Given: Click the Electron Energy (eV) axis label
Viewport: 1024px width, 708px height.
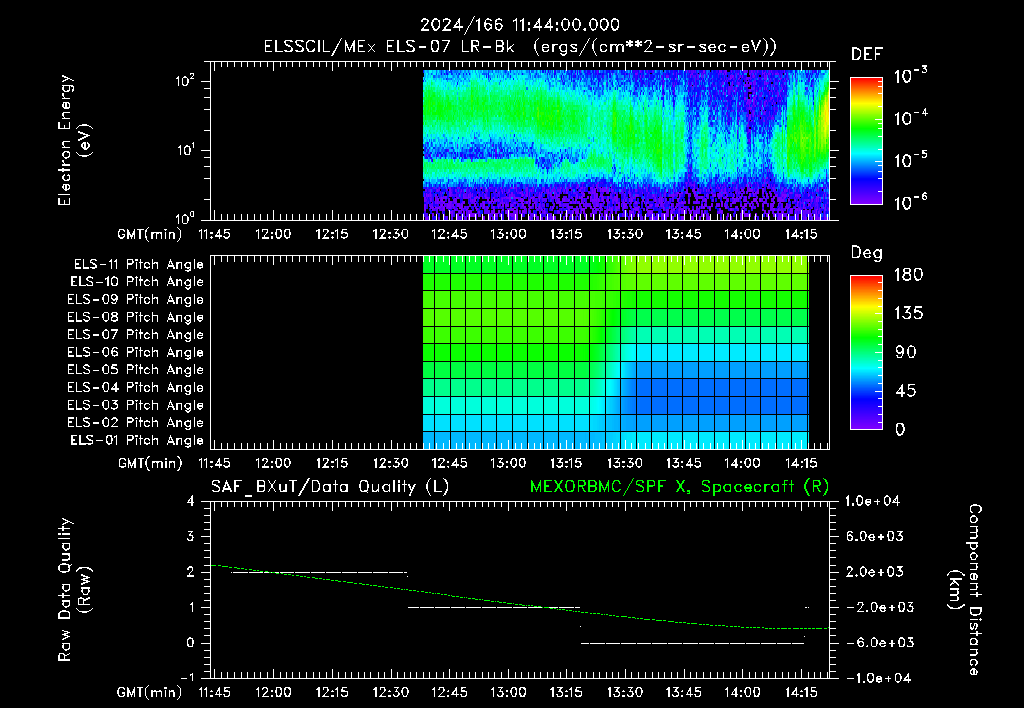Looking at the screenshot, I should point(74,140).
